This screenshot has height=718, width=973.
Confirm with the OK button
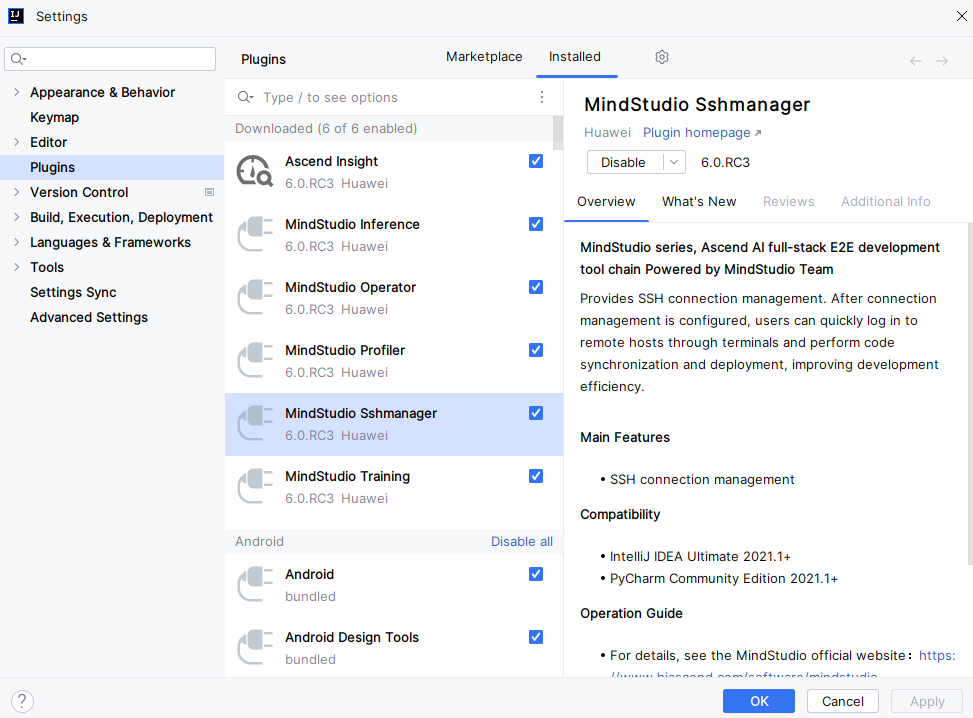tap(758, 701)
